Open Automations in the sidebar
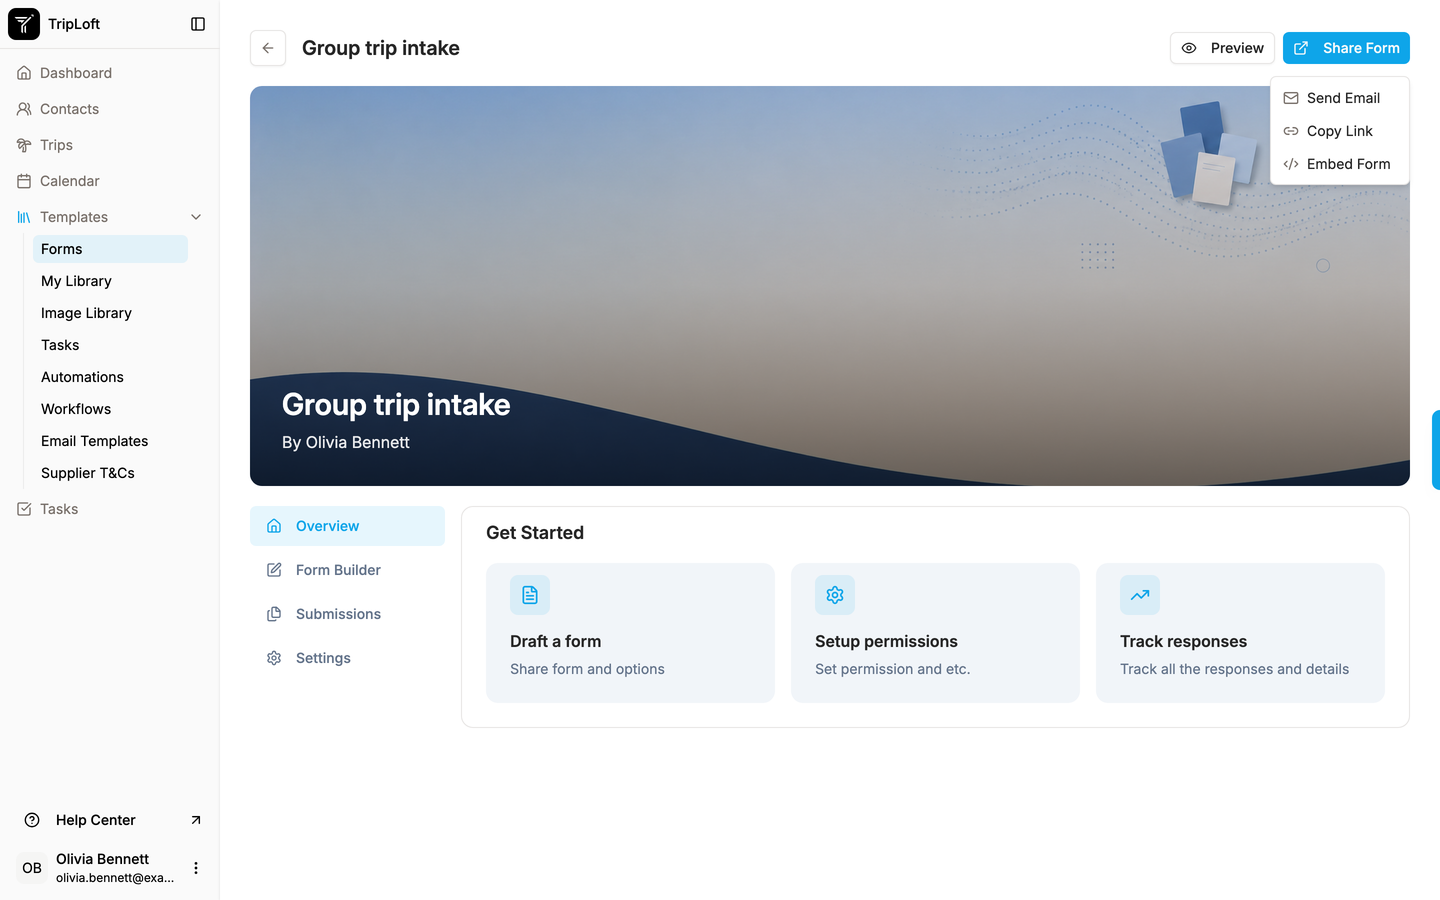1440x900 pixels. coord(110,377)
